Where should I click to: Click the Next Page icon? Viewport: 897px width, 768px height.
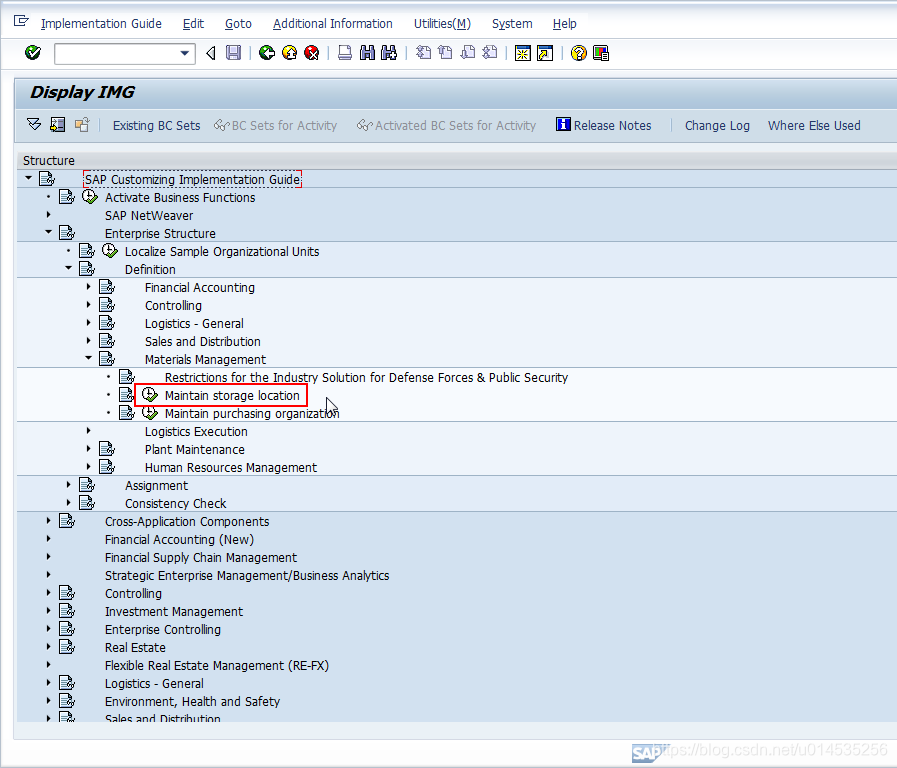click(468, 53)
